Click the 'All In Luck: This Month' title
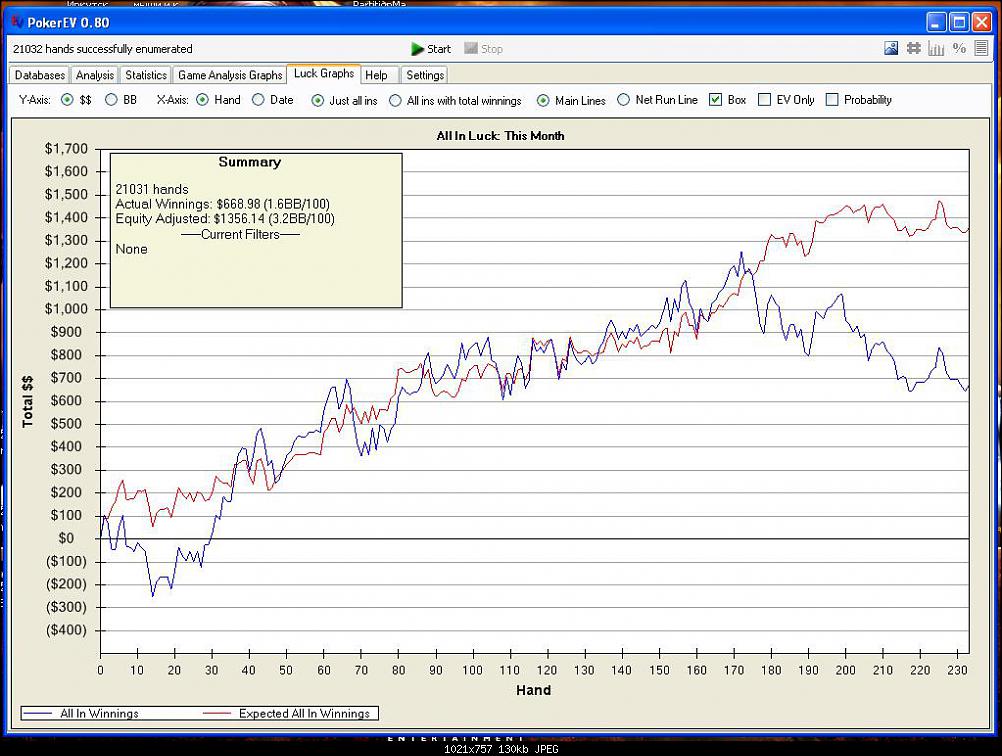1002x756 pixels. point(500,135)
